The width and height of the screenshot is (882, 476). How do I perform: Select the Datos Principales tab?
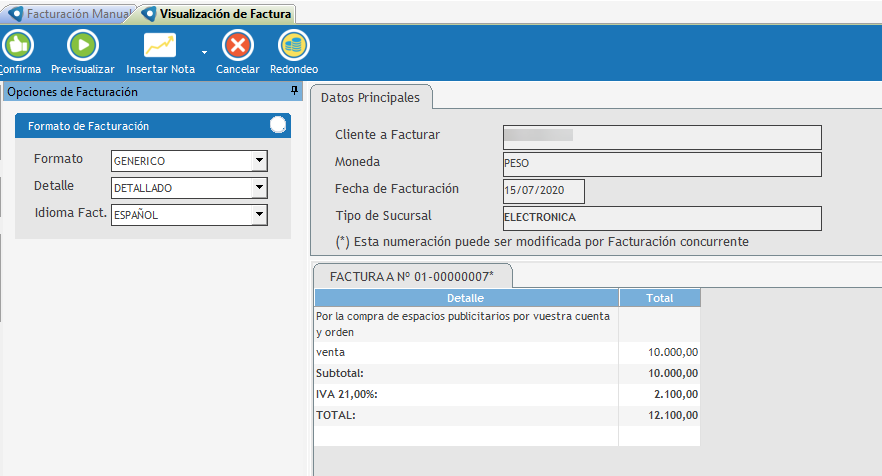click(370, 97)
